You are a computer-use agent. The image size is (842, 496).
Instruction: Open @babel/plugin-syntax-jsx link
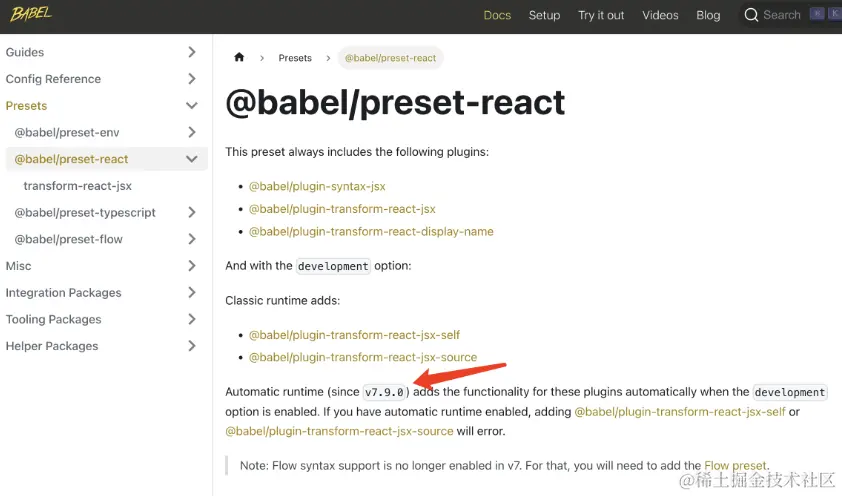pos(317,186)
